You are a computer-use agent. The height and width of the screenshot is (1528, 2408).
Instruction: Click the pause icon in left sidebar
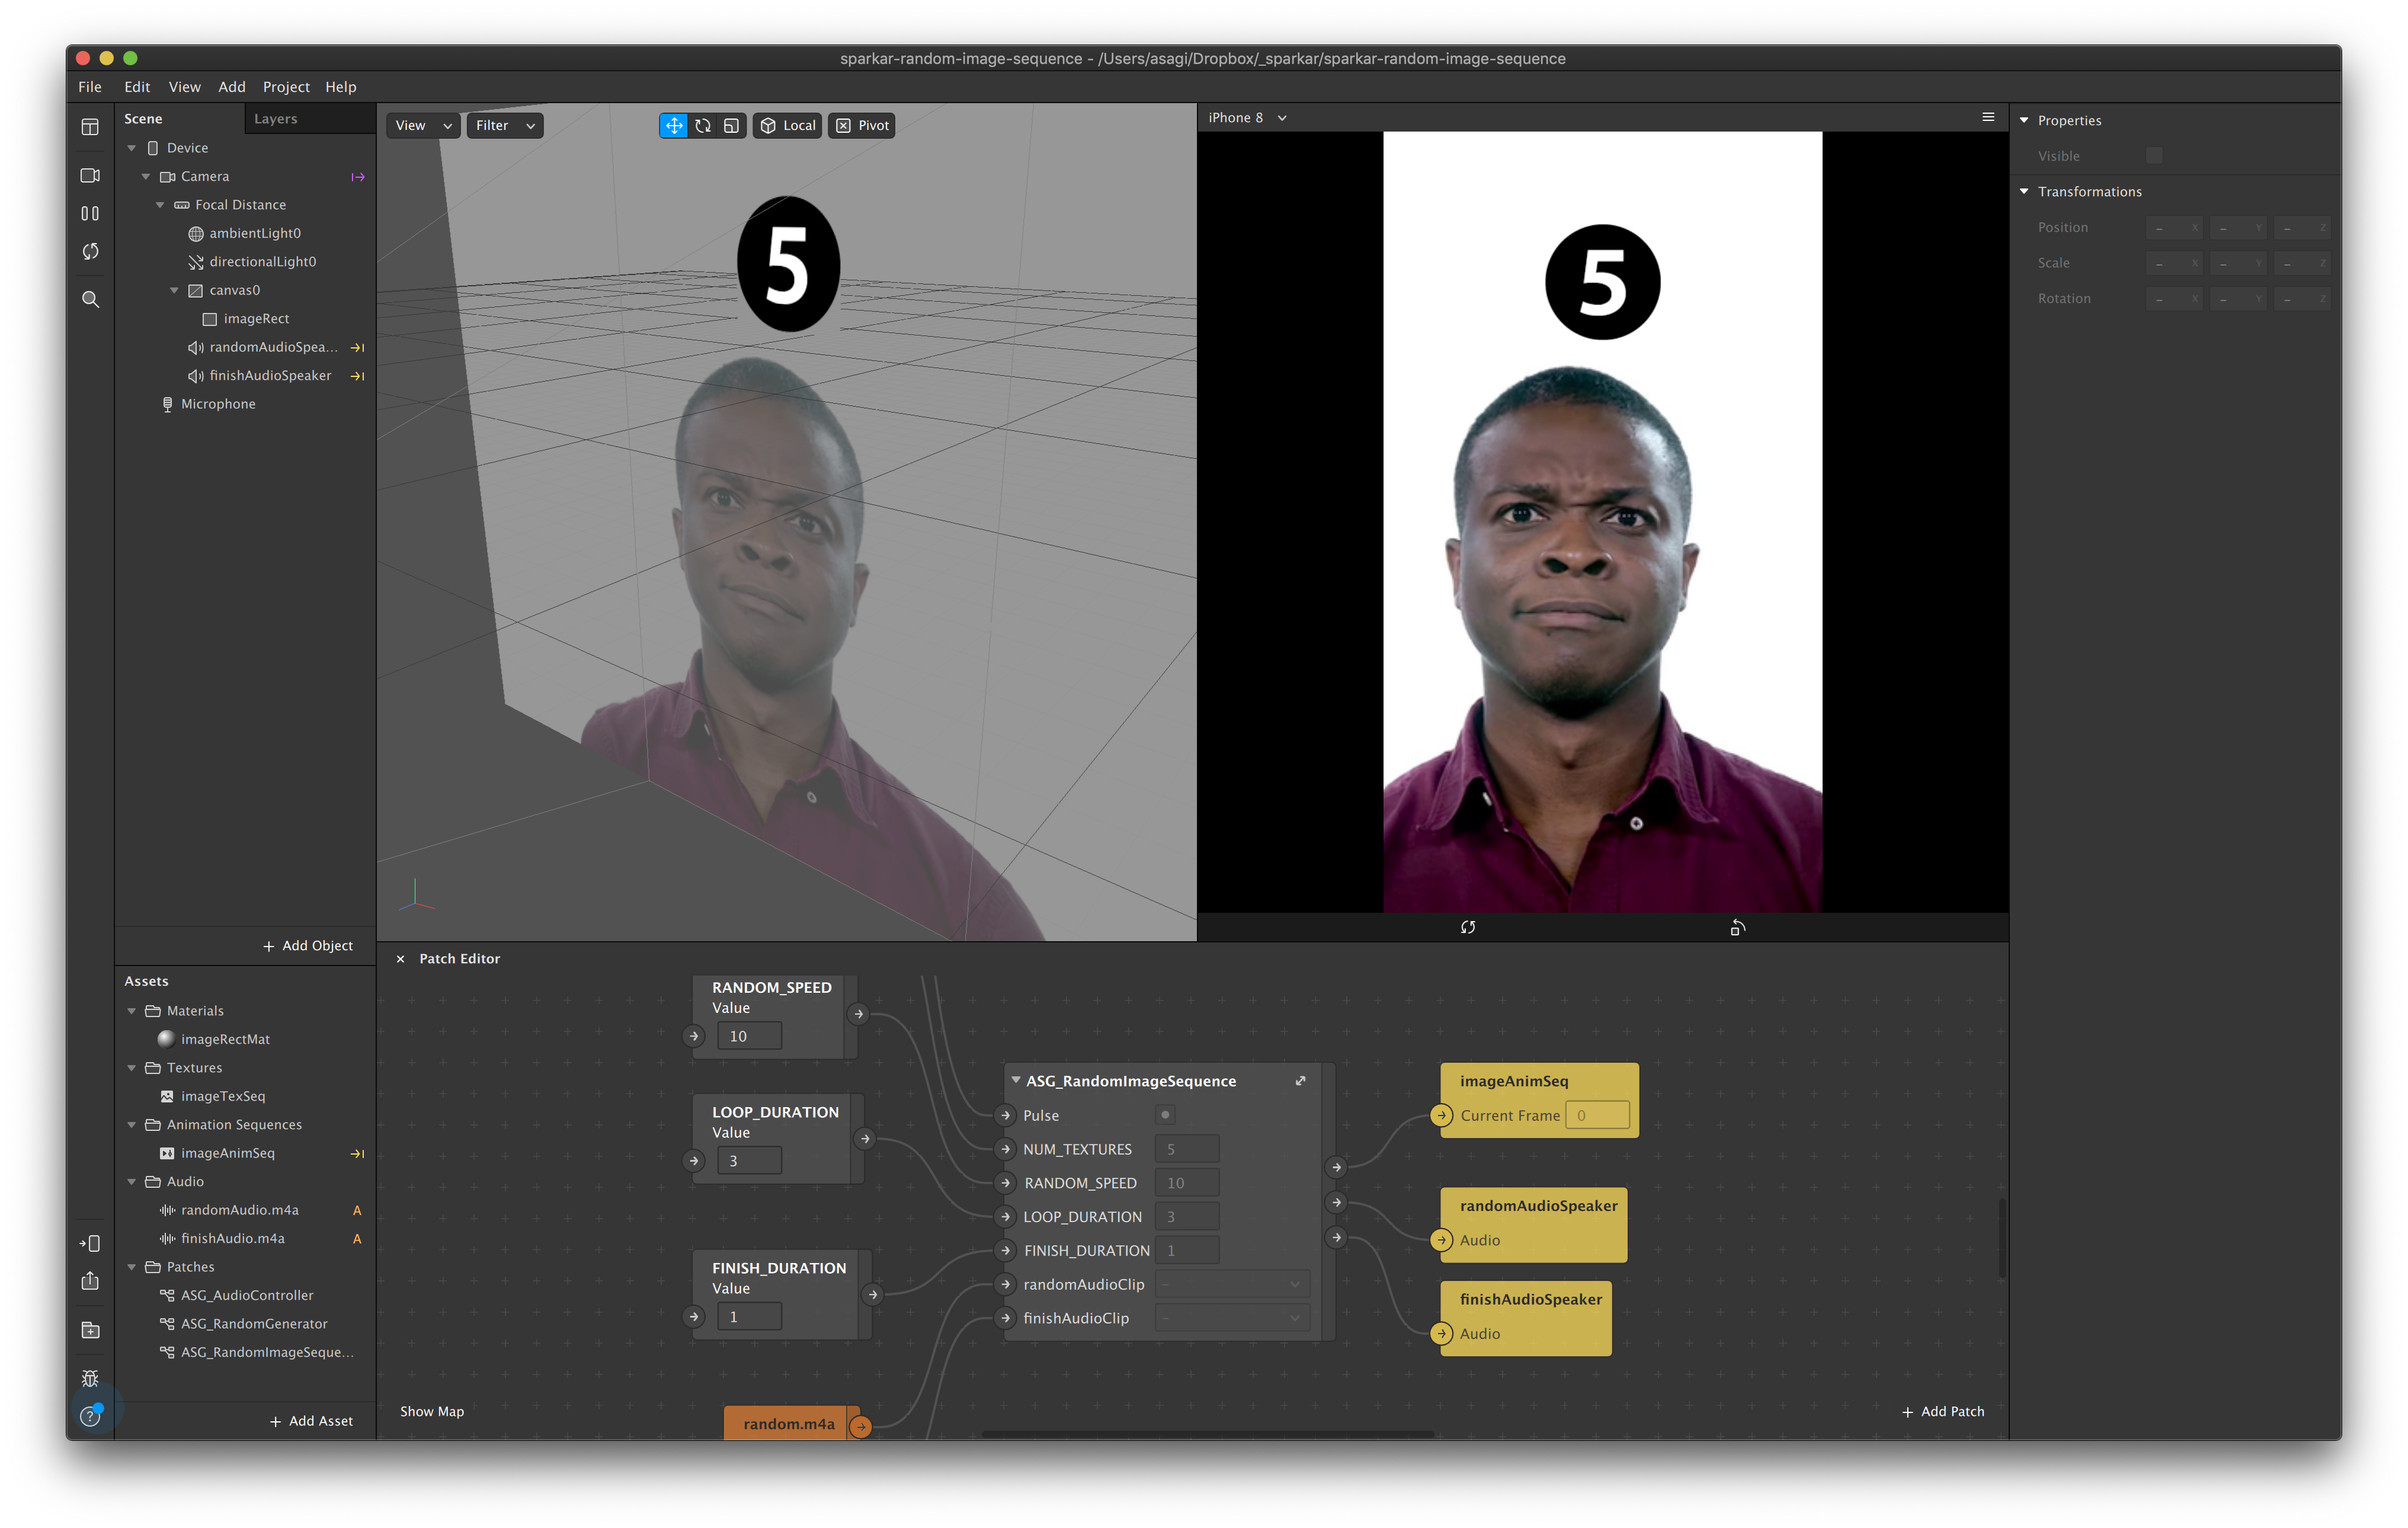(x=90, y=213)
